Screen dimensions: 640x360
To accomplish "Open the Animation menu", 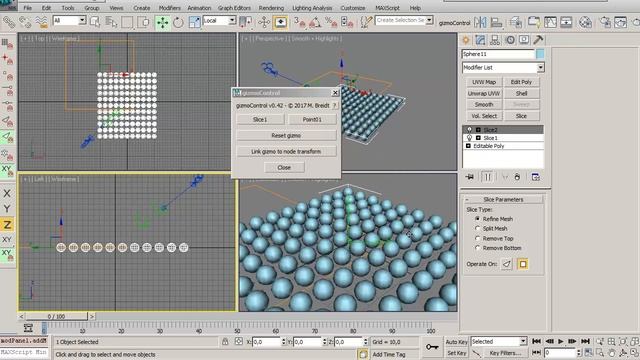I will [199, 8].
